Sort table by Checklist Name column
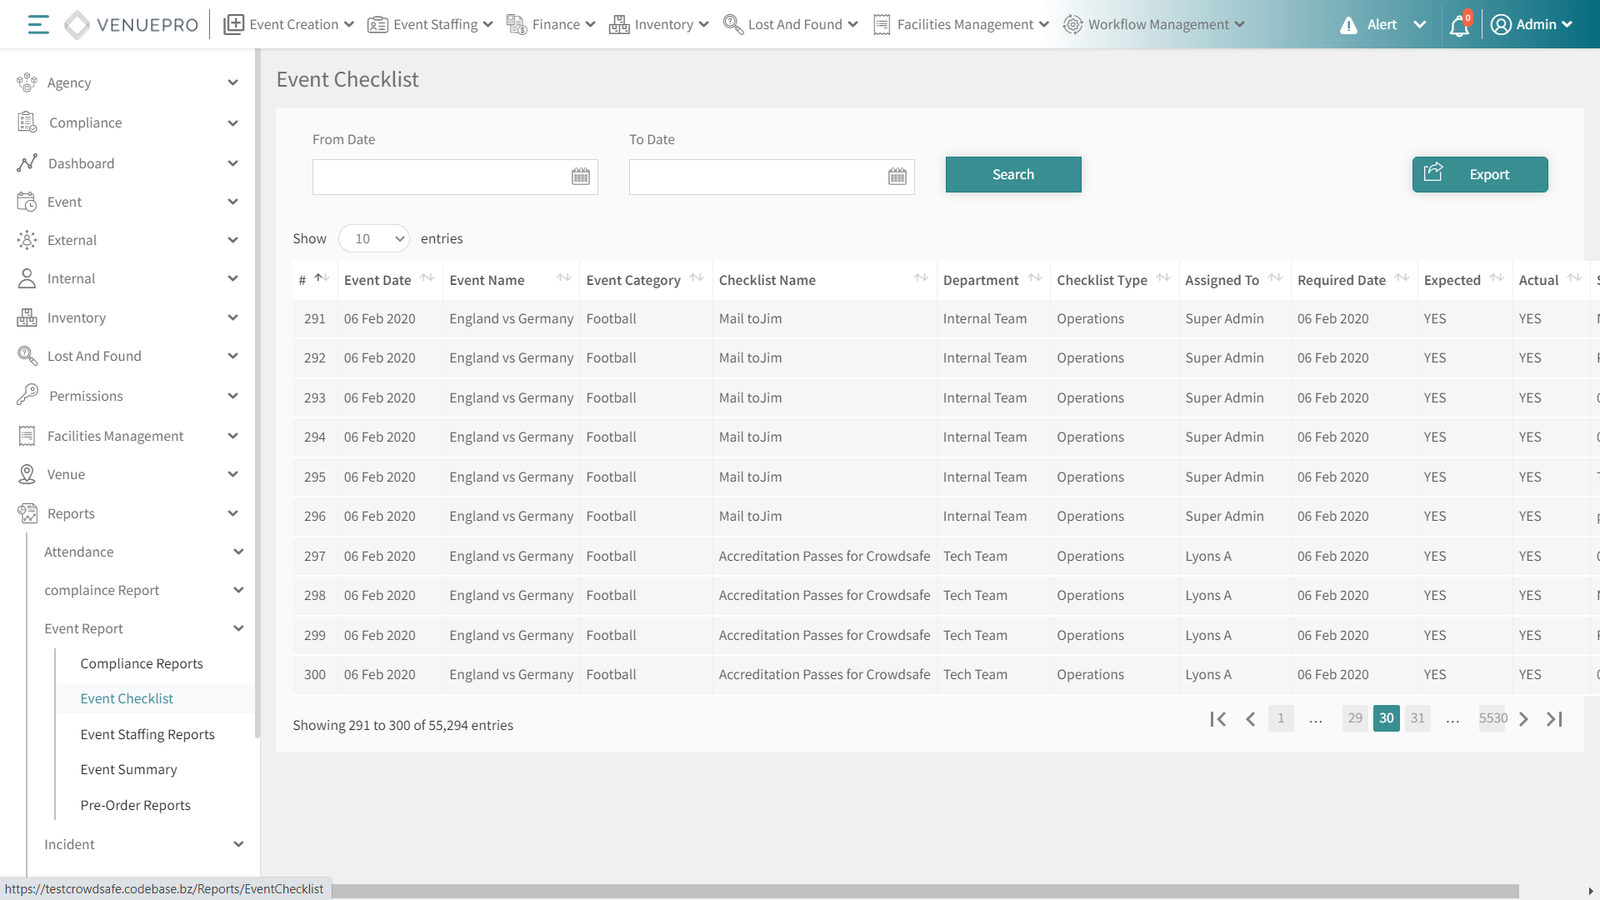The width and height of the screenshot is (1600, 900). pyautogui.click(x=920, y=279)
